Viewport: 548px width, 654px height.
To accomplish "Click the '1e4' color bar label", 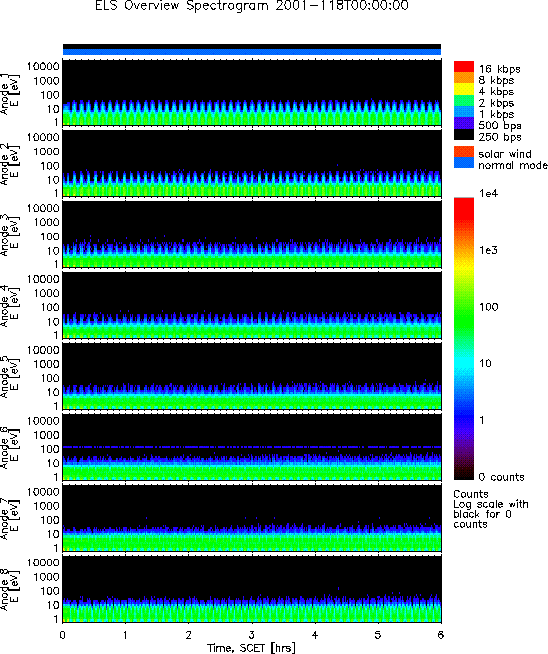I will pos(488,193).
